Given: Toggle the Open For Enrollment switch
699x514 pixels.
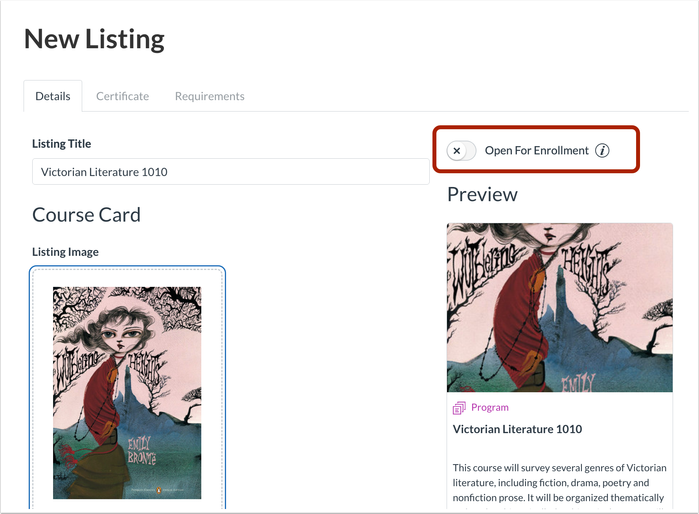Looking at the screenshot, I should pos(462,151).
